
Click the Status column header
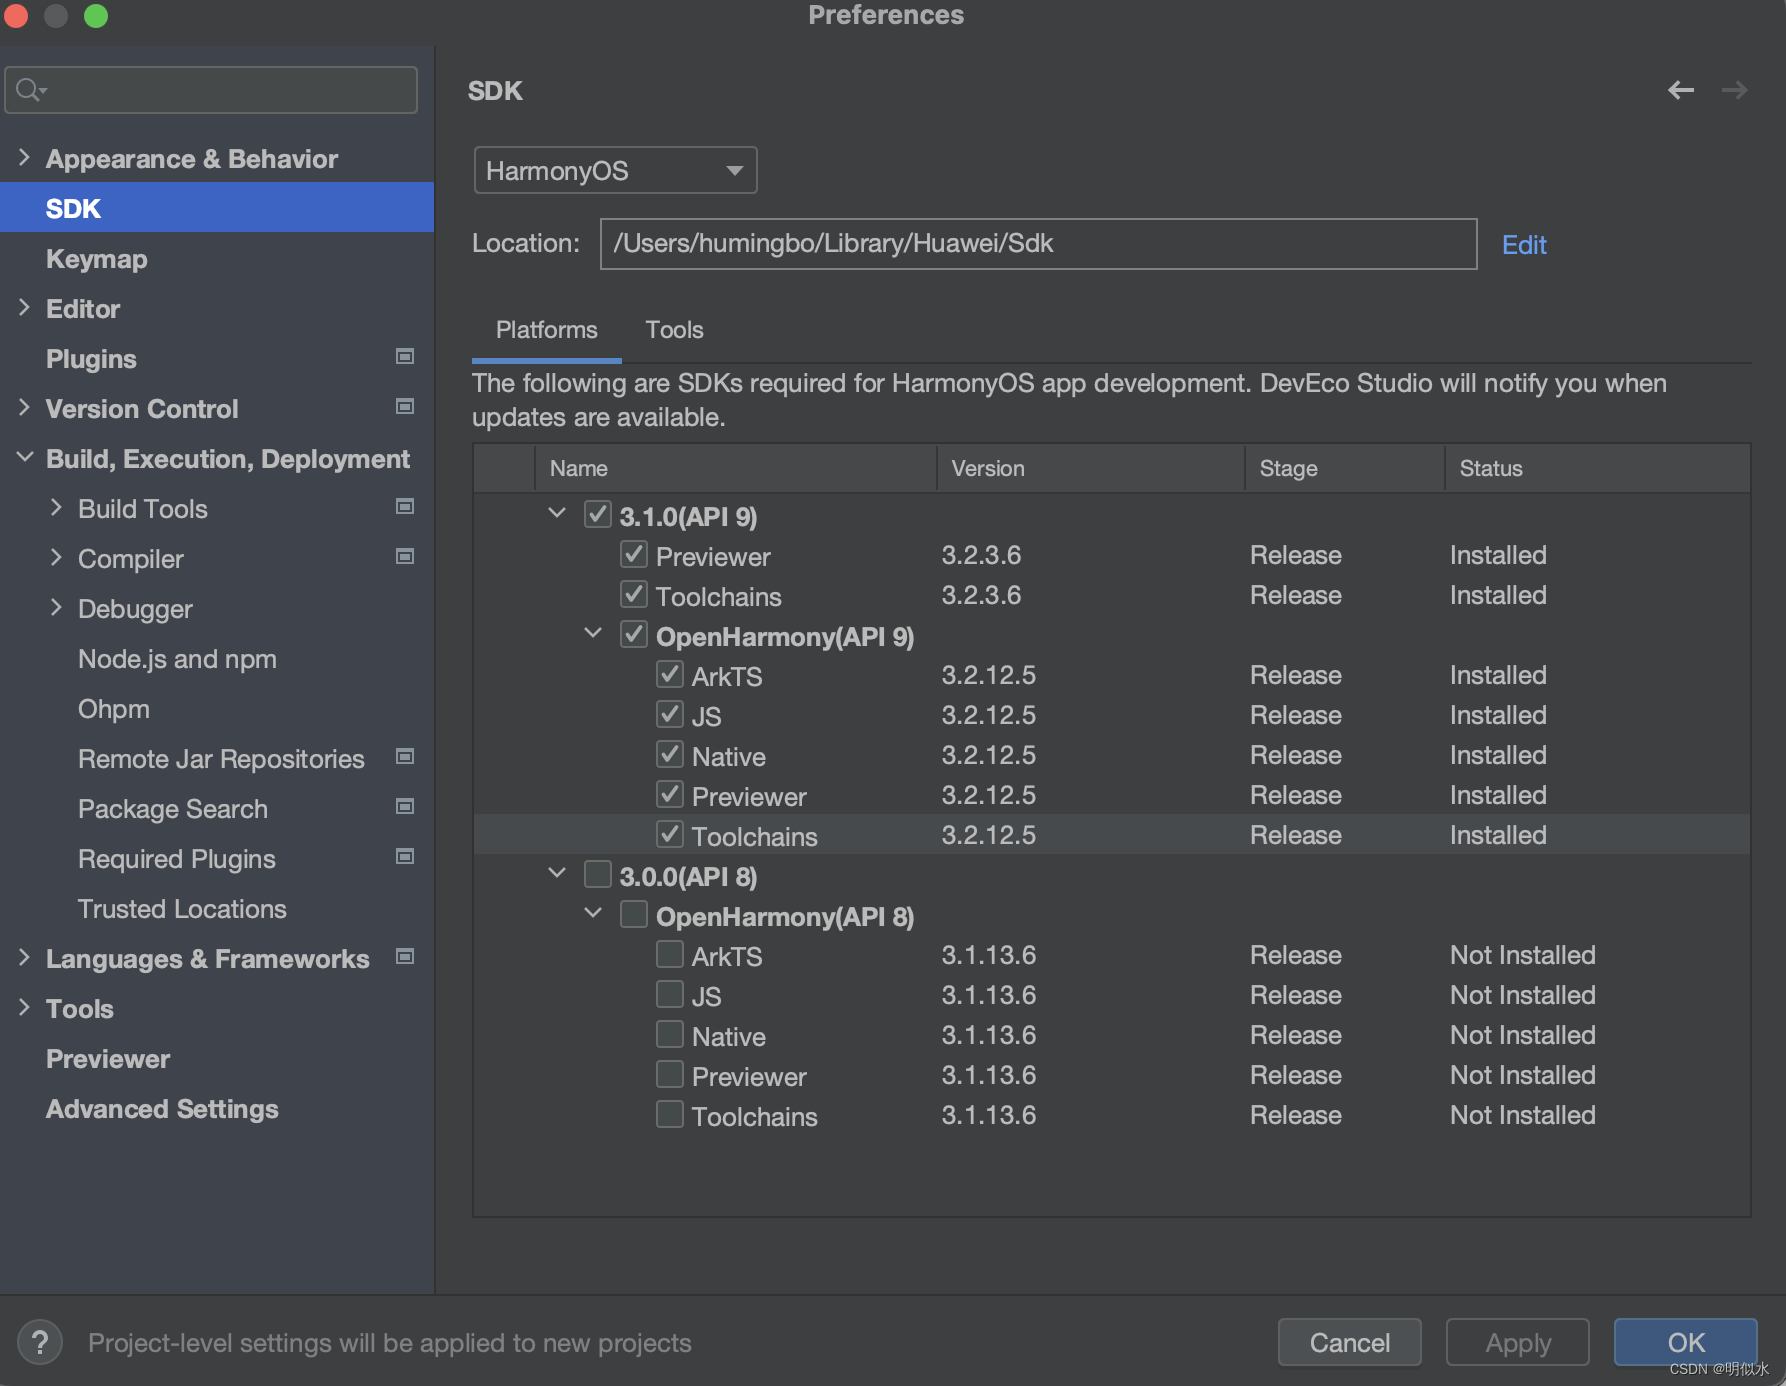click(x=1598, y=468)
